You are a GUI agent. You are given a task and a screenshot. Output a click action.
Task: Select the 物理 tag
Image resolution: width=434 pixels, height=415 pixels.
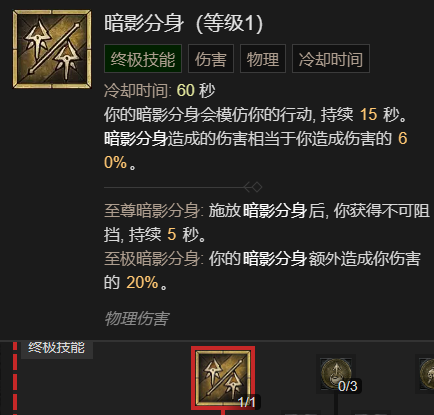coord(263,59)
